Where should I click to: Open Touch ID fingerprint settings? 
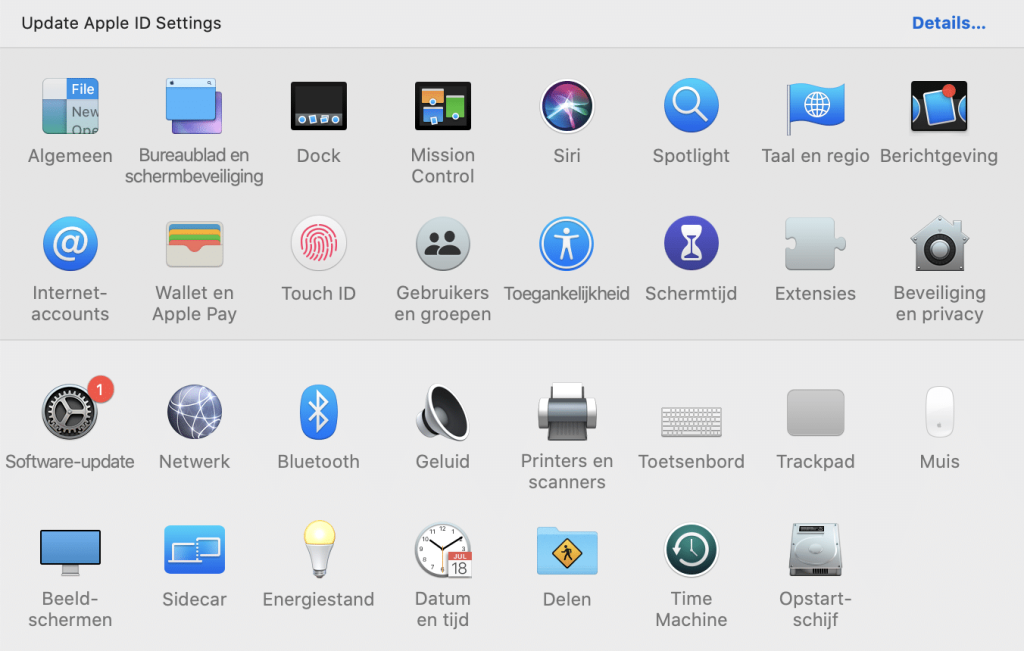[x=319, y=244]
